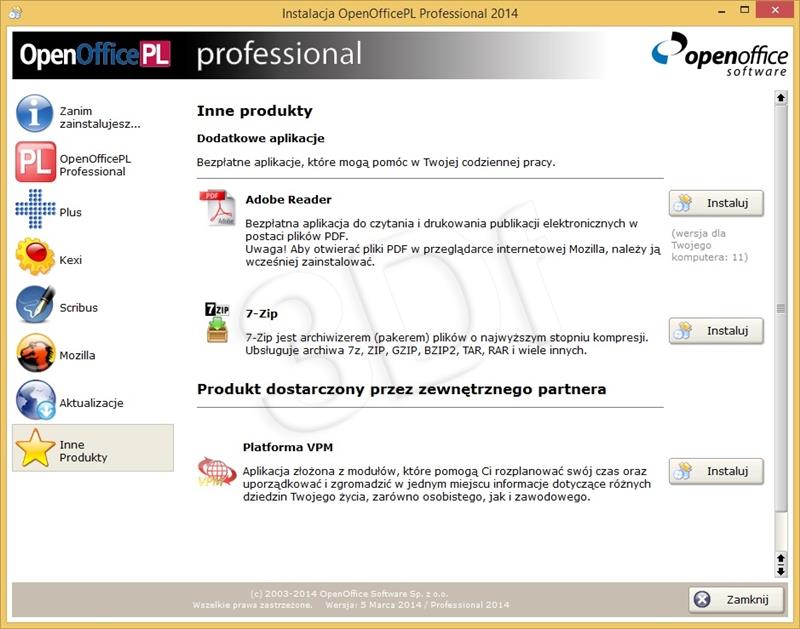Click the Adobe Reader PDF icon
The image size is (800, 629).
click(x=218, y=208)
